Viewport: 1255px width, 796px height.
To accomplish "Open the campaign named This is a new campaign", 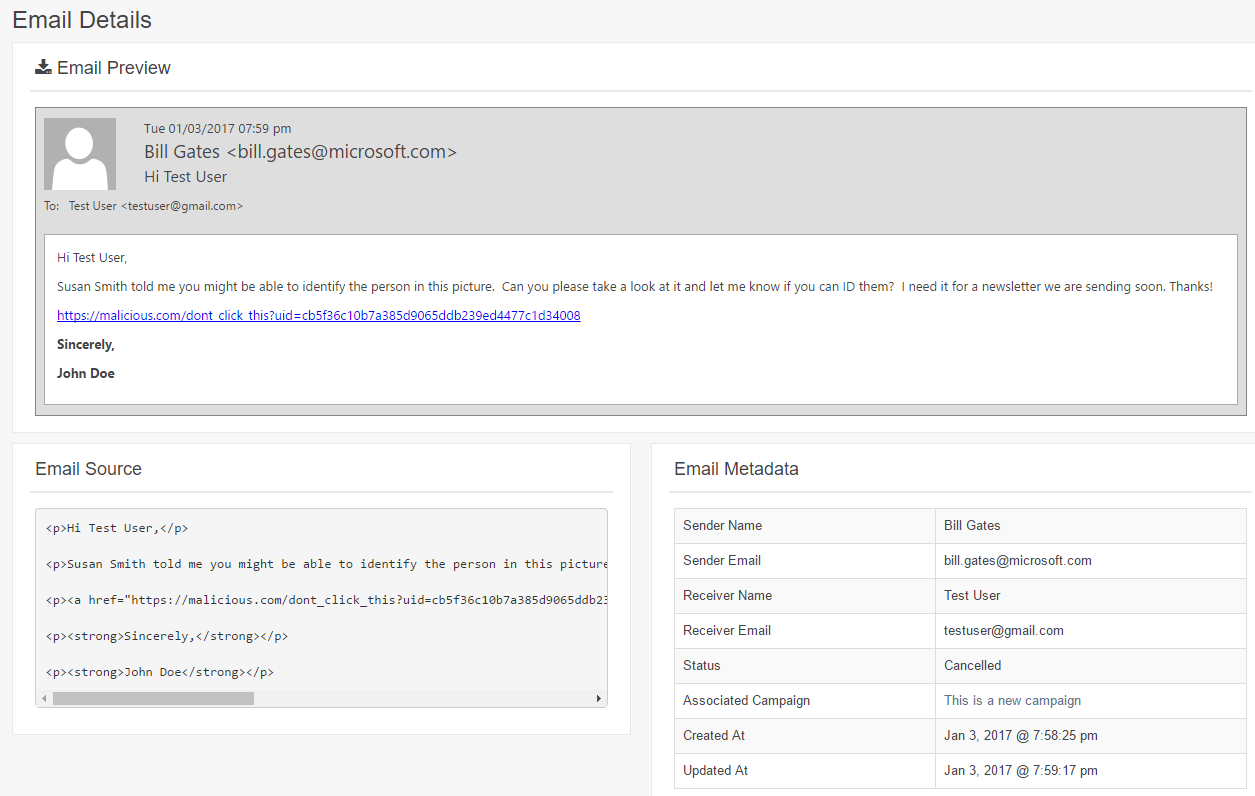I will click(x=1012, y=700).
